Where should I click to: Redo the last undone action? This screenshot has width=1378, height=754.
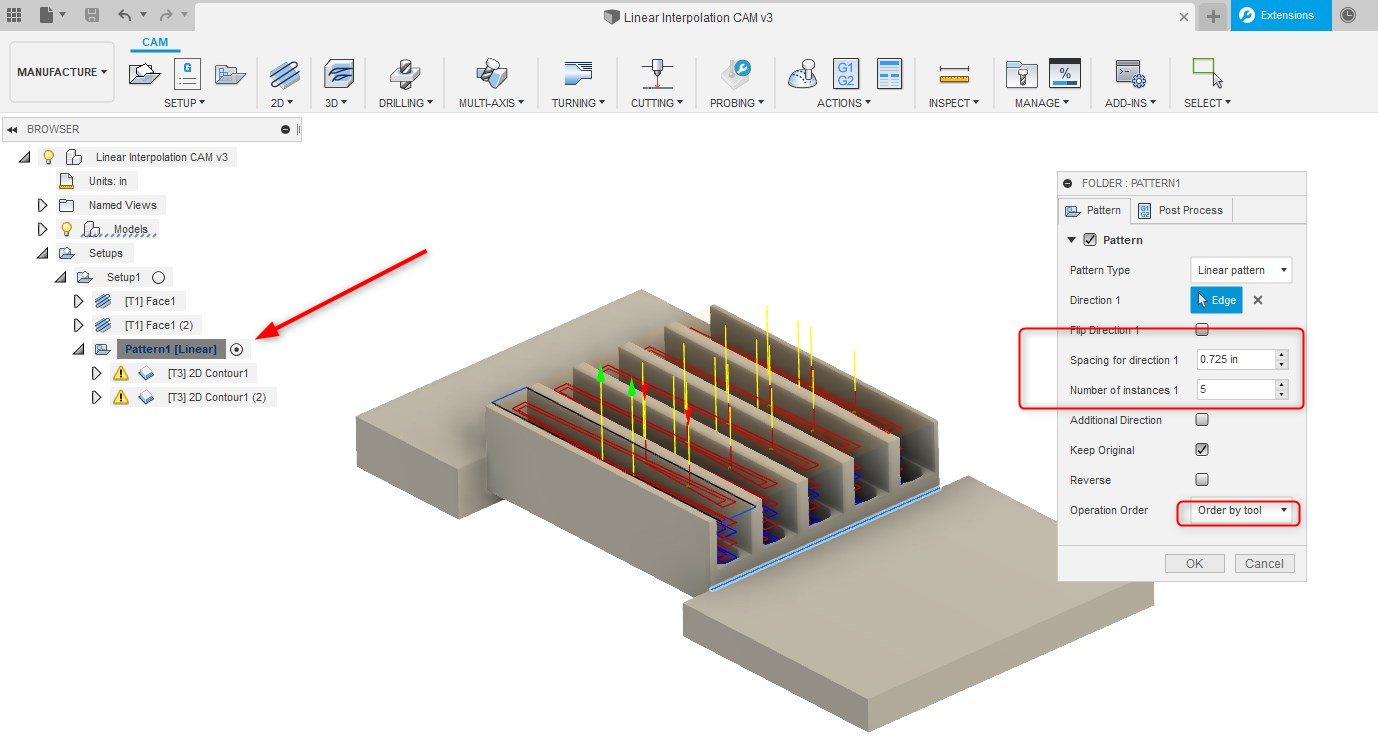point(165,15)
